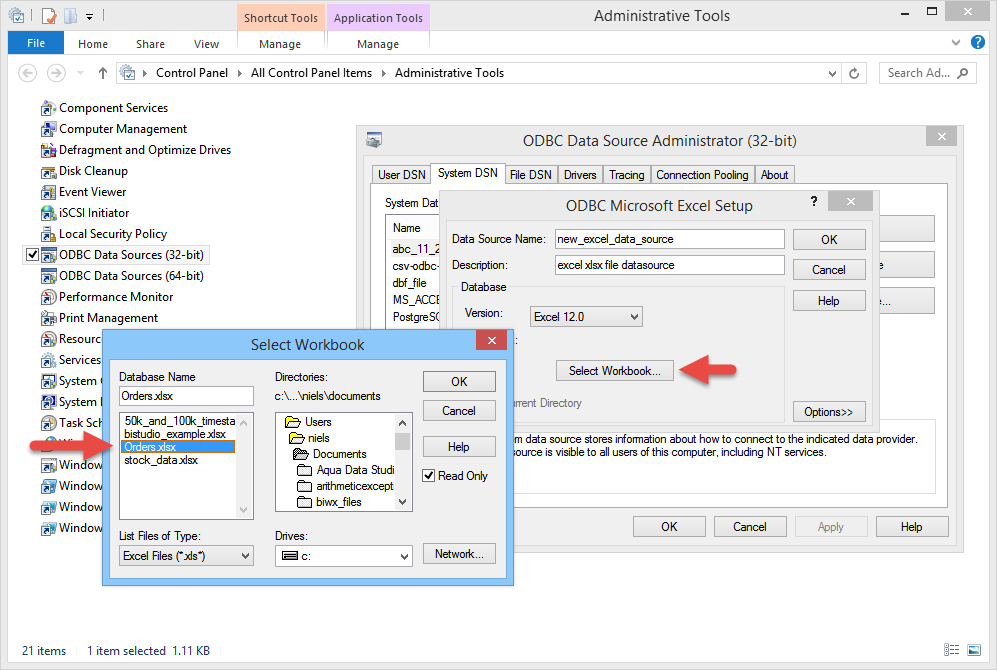Refresh the Administrative Tools address bar
Viewport: 997px width, 670px height.
(x=854, y=73)
